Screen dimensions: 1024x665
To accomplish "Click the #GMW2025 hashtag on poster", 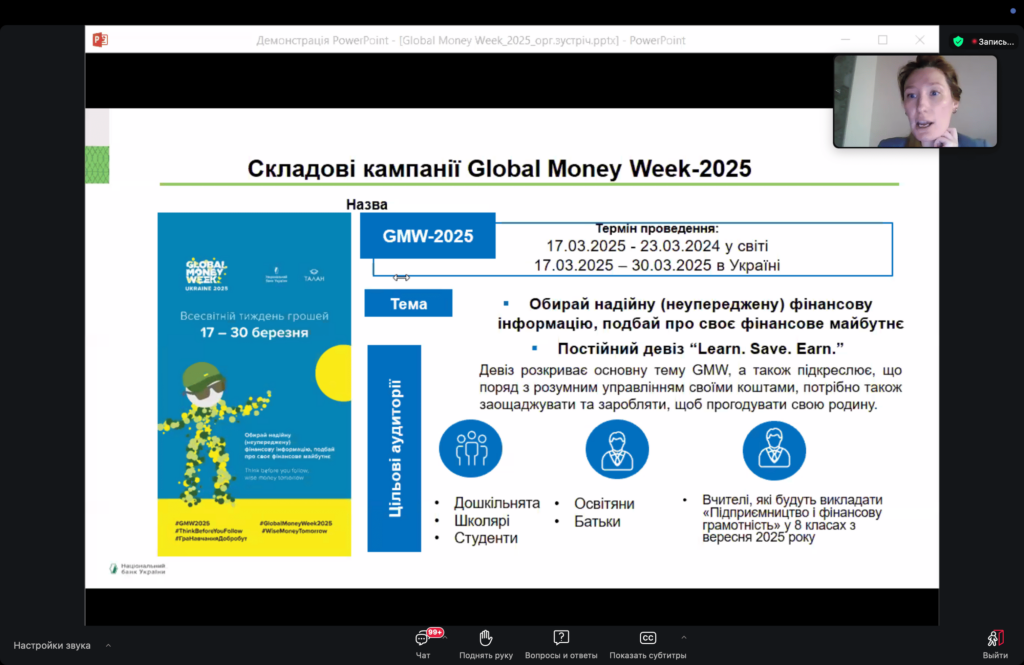I will (193, 523).
